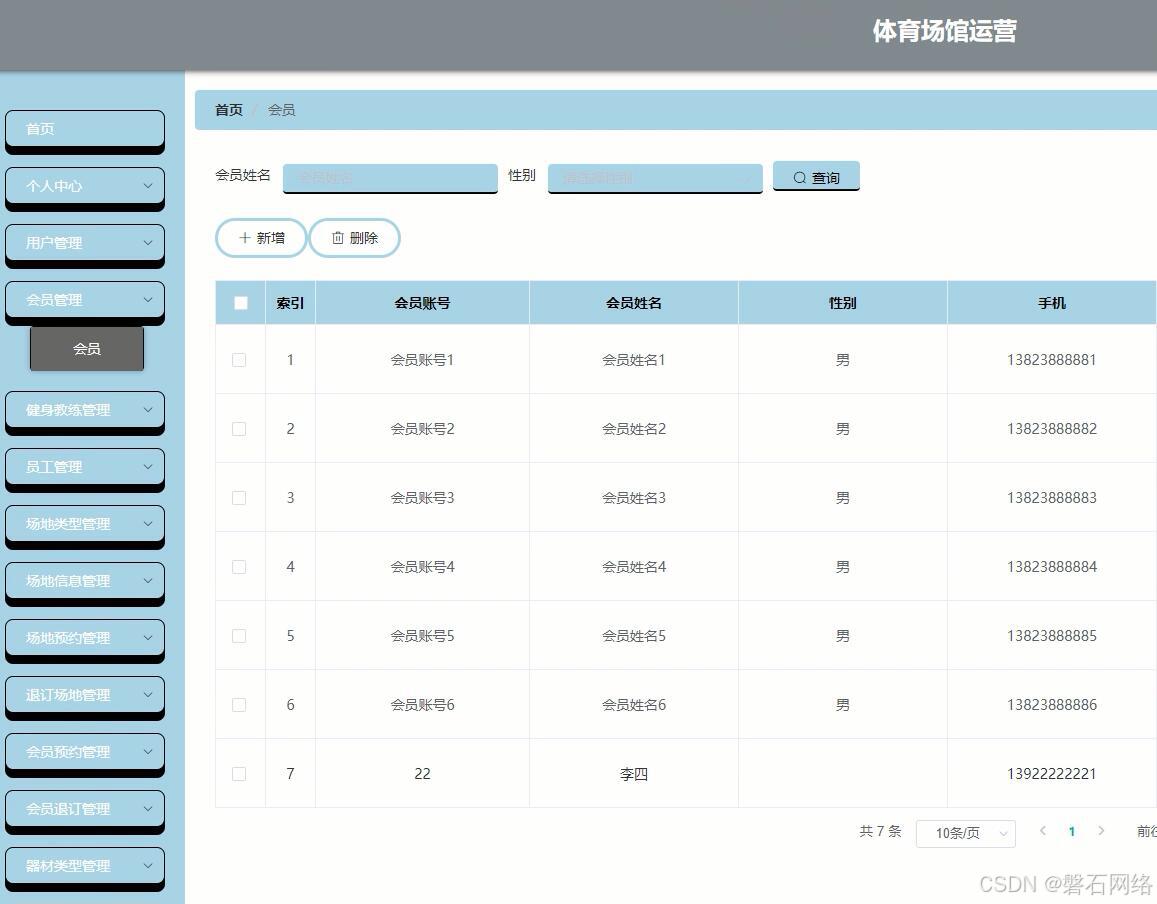
Task: Check the checkbox for row 会员账号5
Action: tap(239, 636)
